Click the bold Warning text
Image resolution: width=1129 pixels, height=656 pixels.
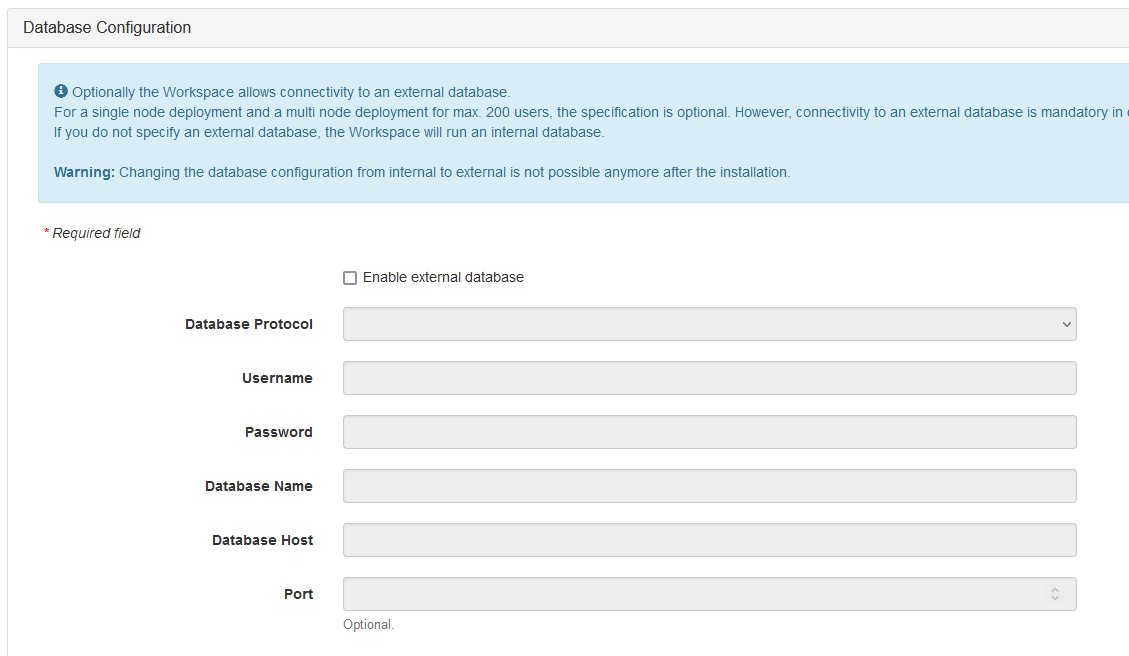(x=84, y=172)
